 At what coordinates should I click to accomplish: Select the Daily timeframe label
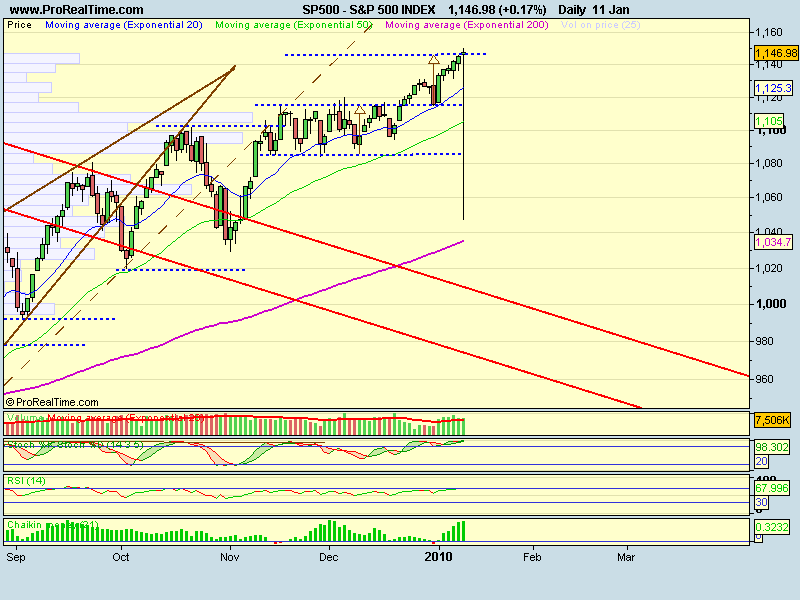pyautogui.click(x=571, y=10)
